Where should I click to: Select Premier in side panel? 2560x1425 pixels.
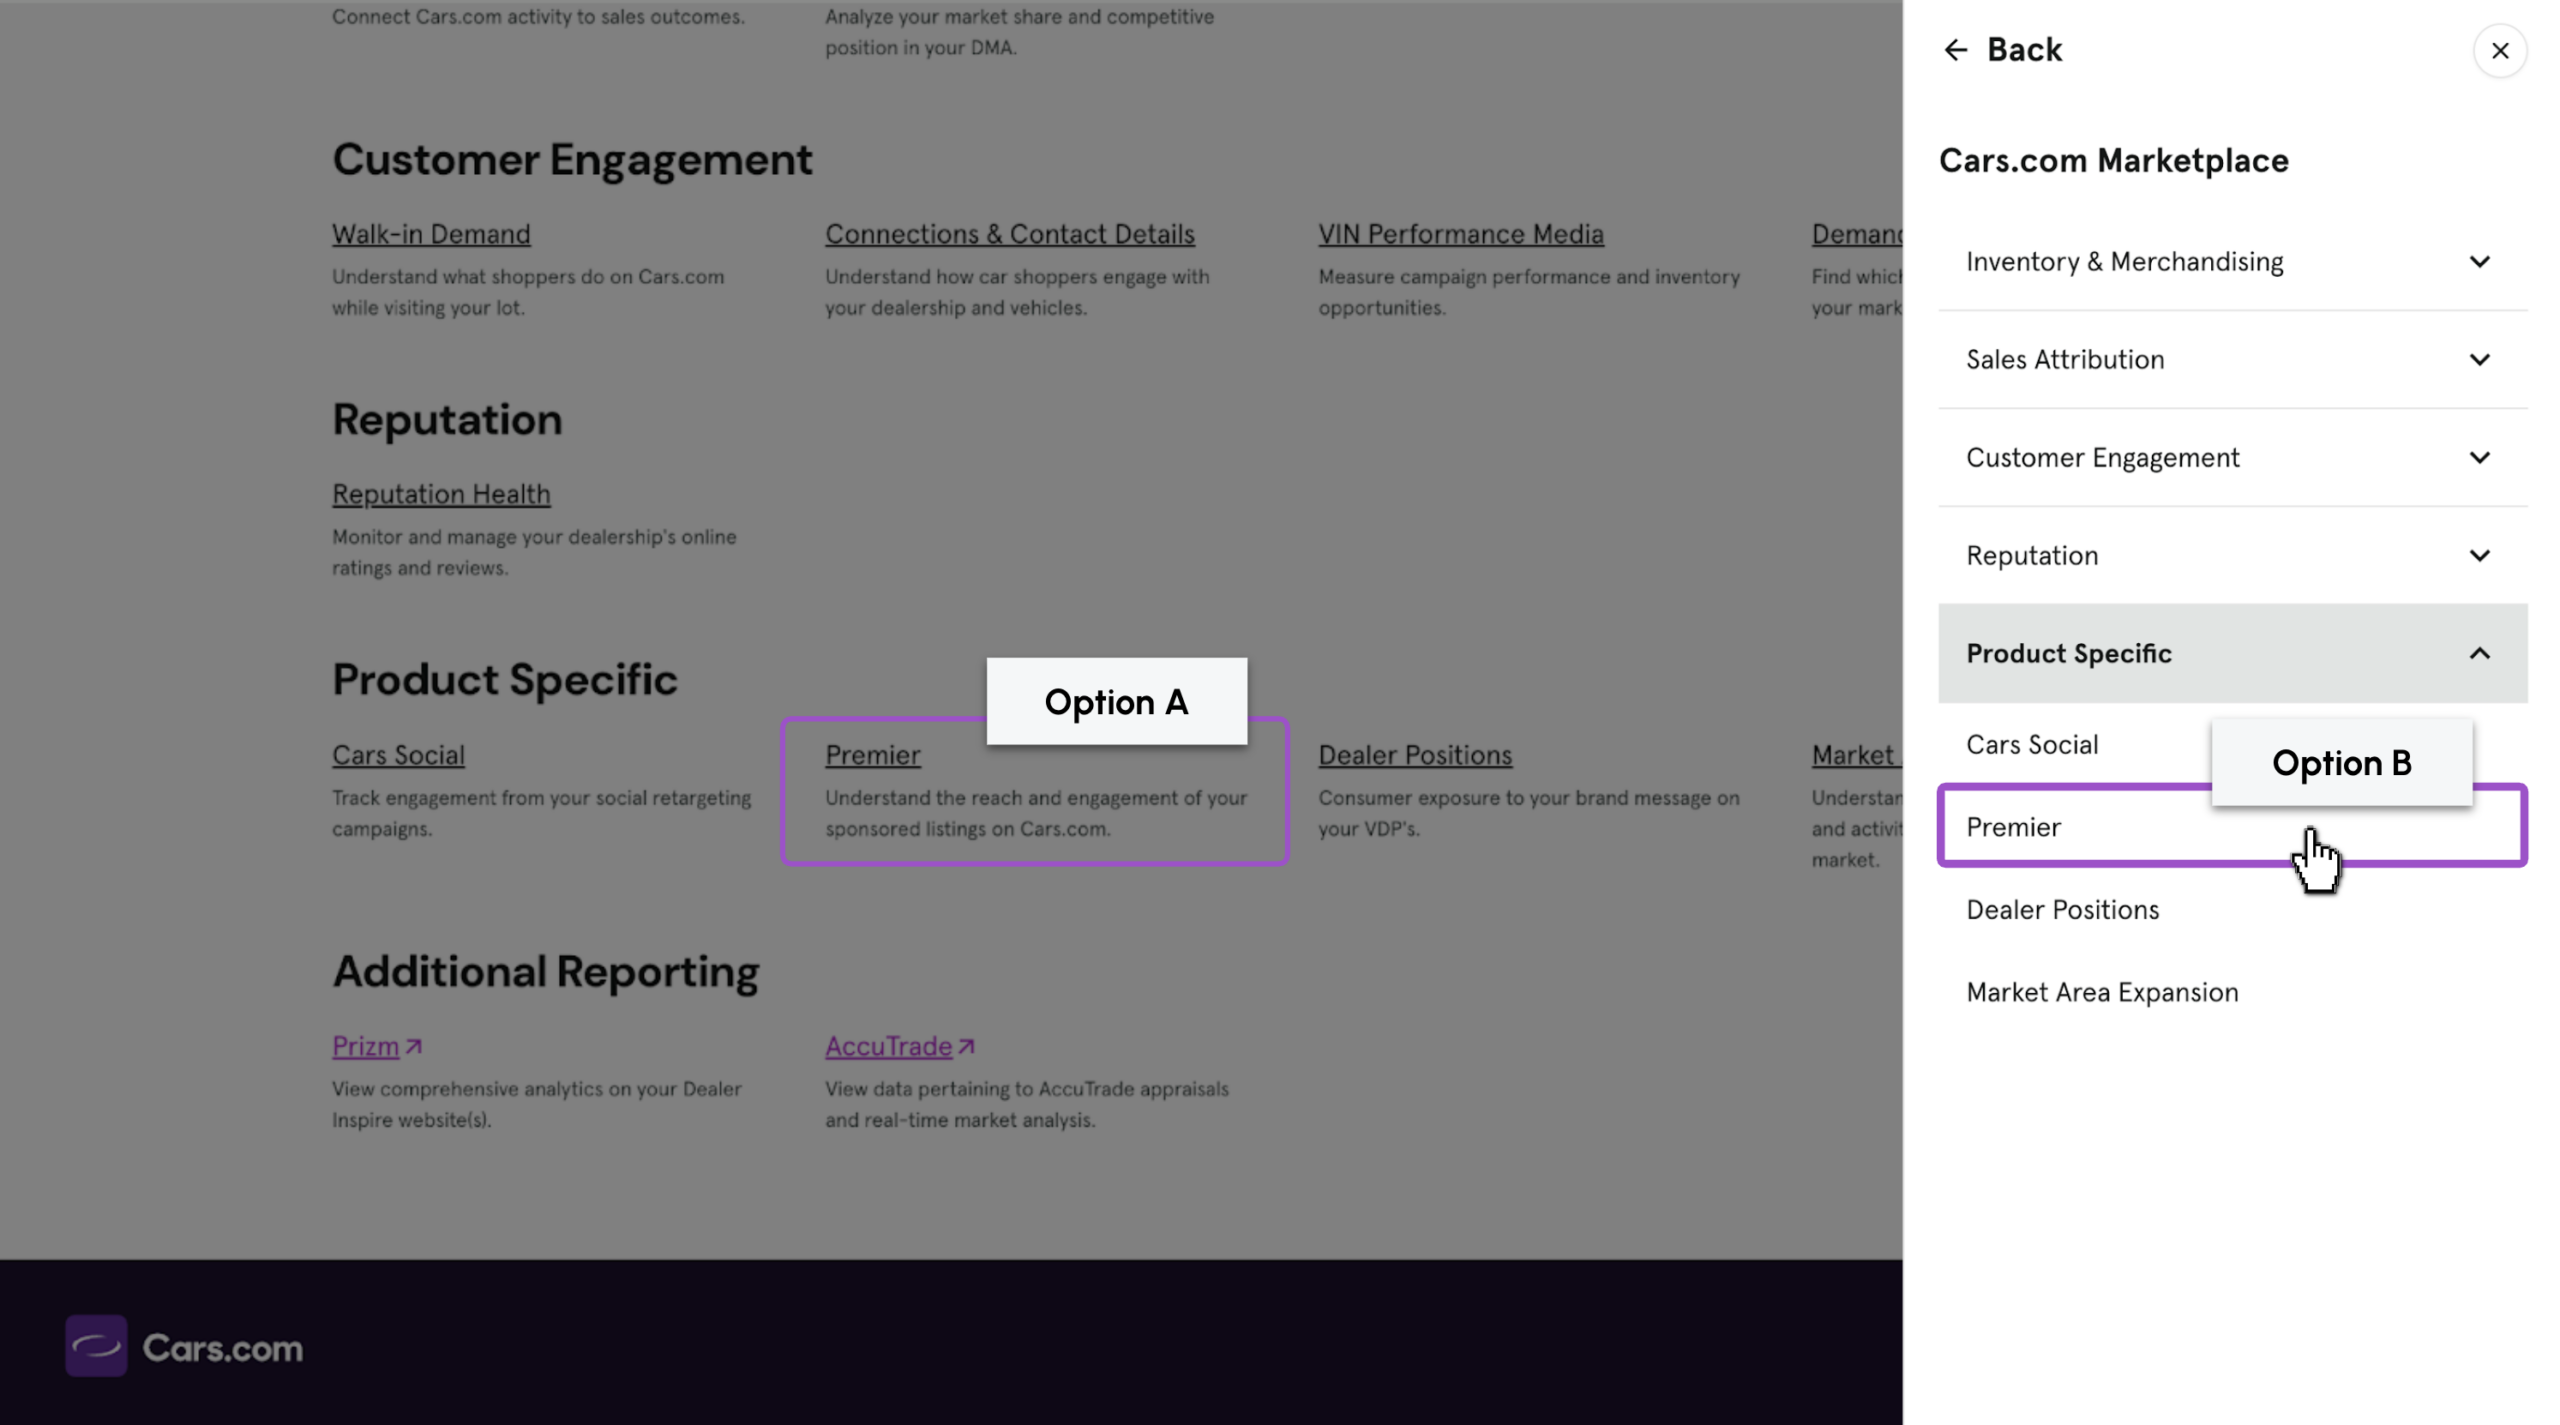click(2232, 827)
